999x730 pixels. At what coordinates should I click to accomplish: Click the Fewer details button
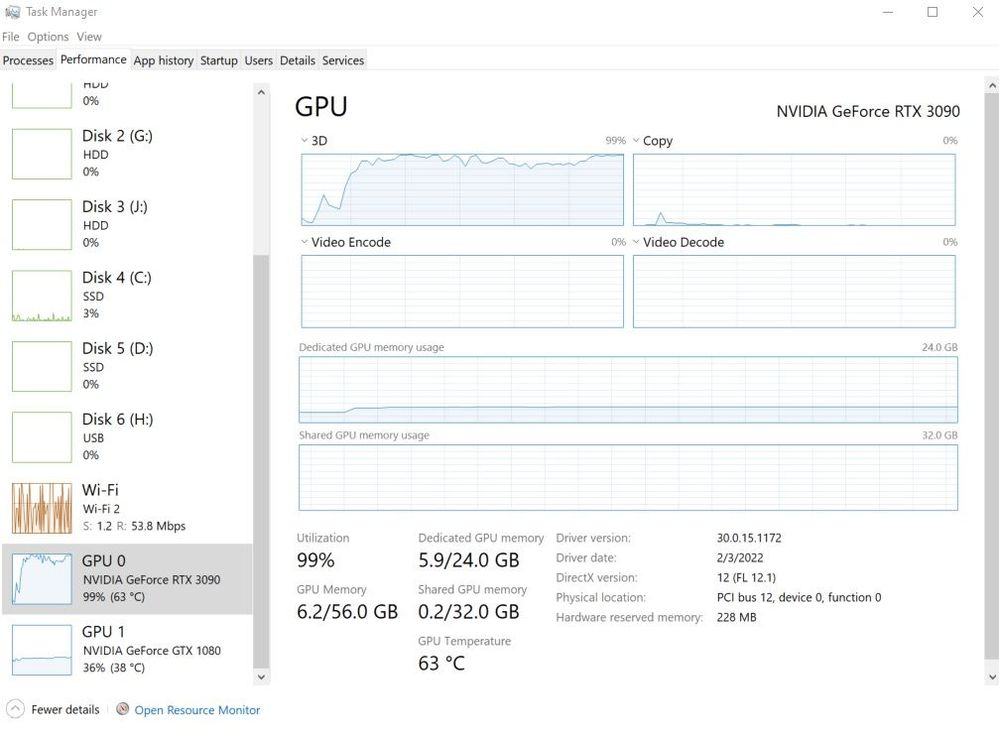pyautogui.click(x=65, y=709)
